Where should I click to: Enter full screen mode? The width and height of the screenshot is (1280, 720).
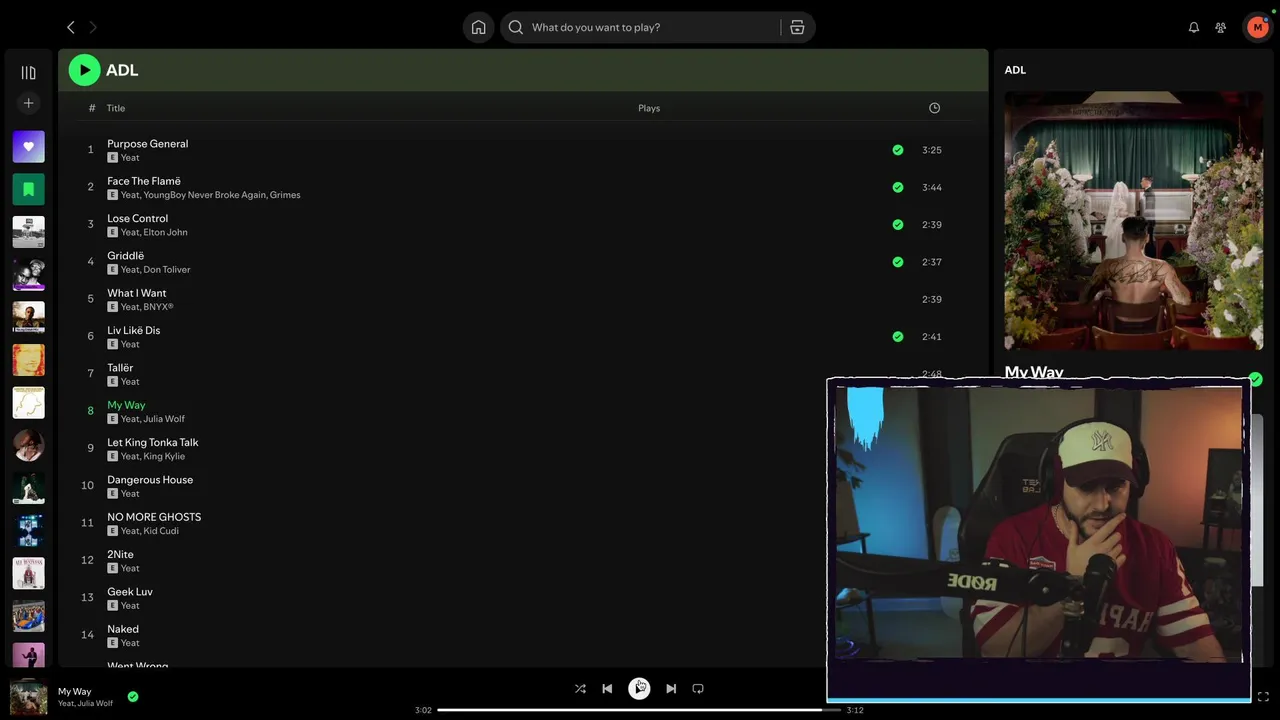tap(1263, 696)
